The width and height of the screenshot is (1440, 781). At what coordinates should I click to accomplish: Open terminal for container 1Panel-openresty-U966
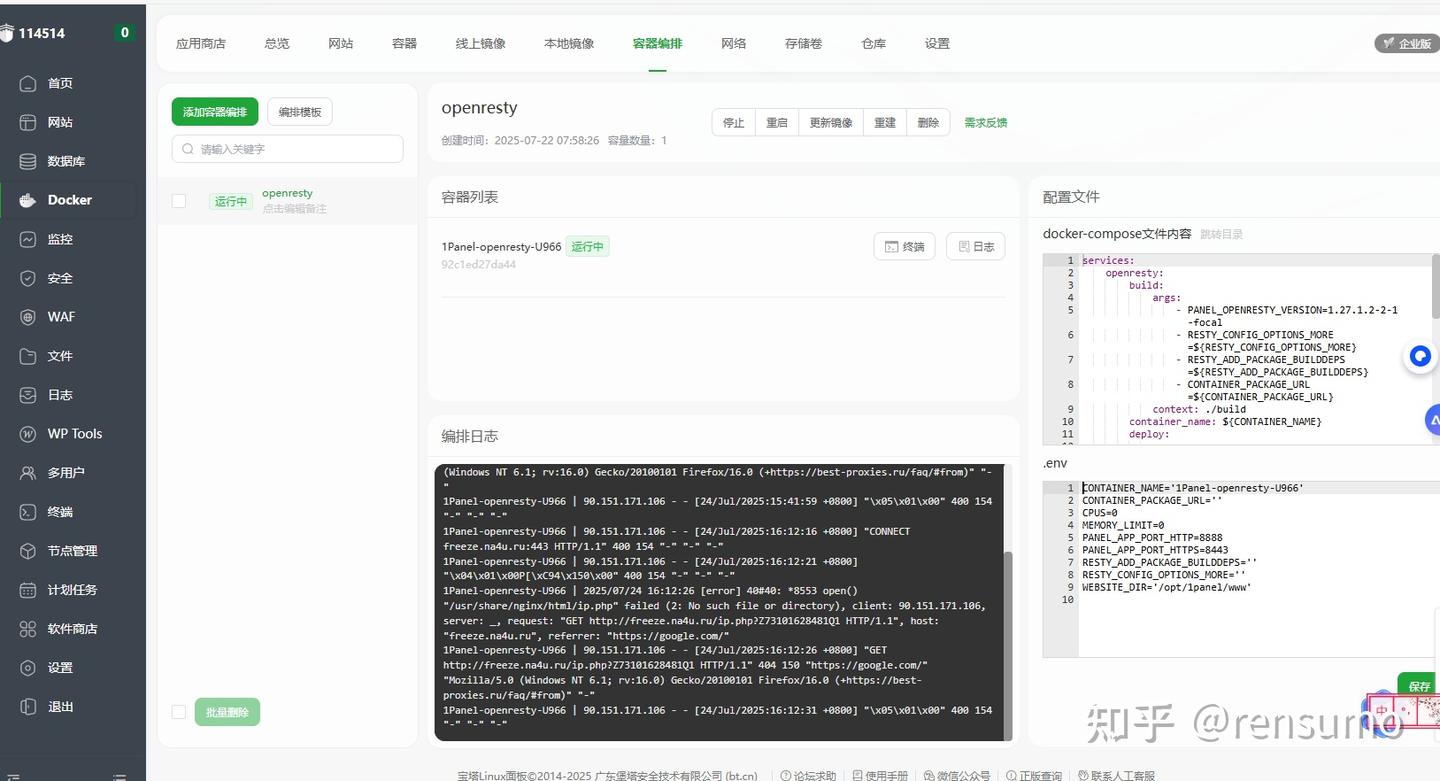(903, 246)
